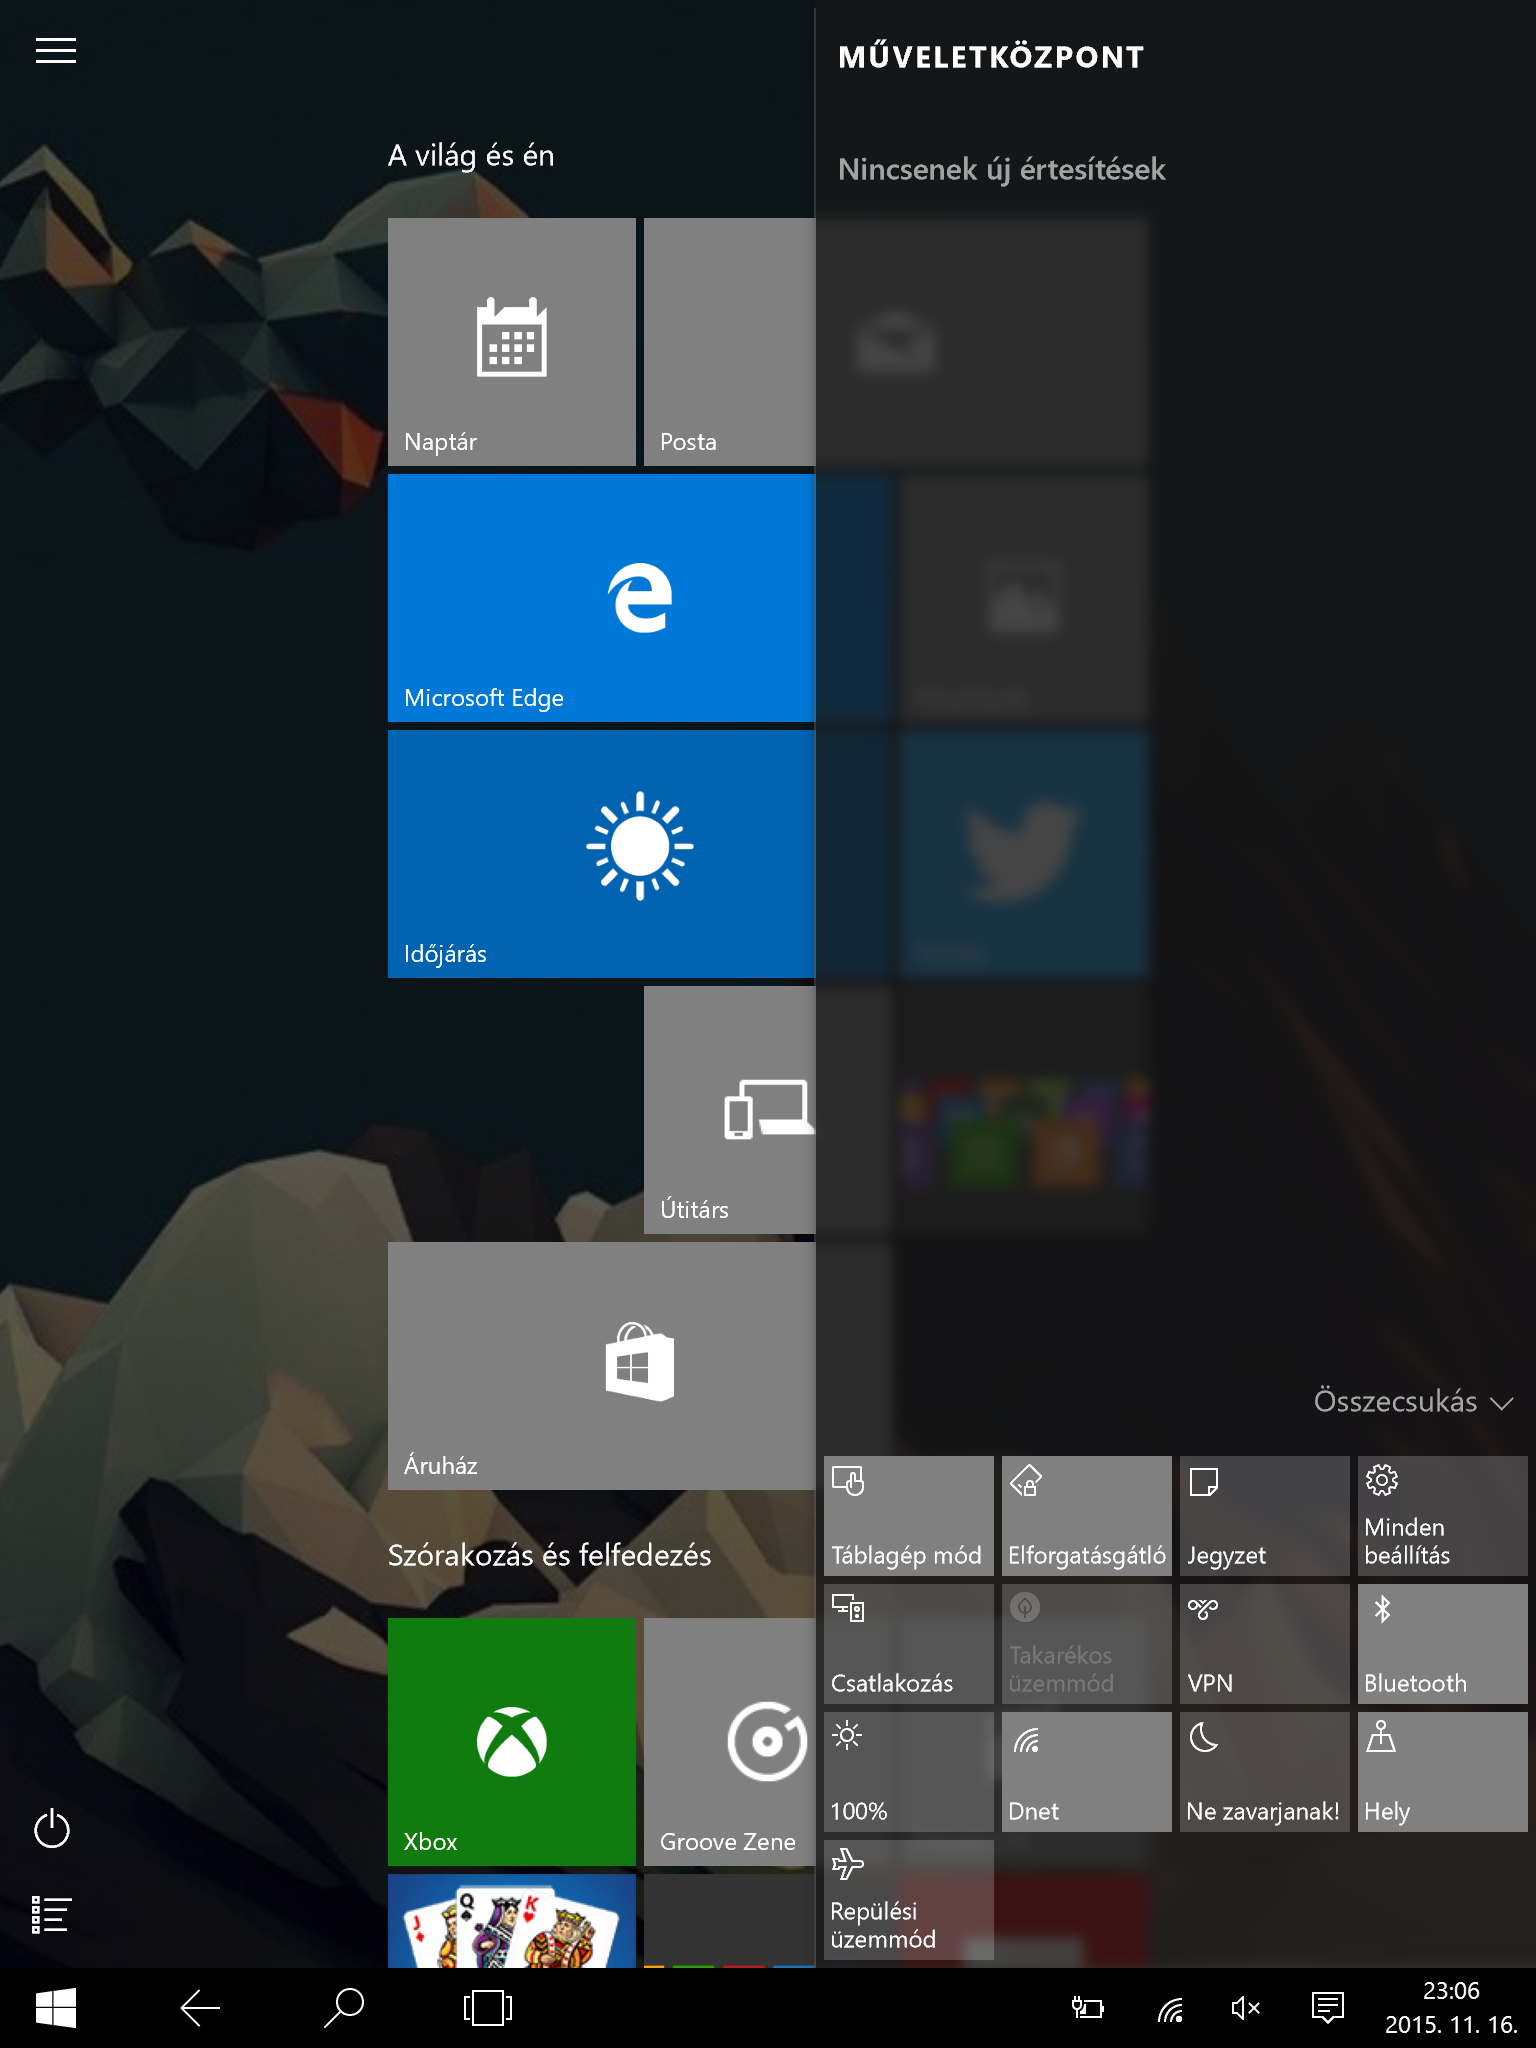The height and width of the screenshot is (2048, 1536).
Task: Click the Jegyzet note button
Action: 1264,1515
